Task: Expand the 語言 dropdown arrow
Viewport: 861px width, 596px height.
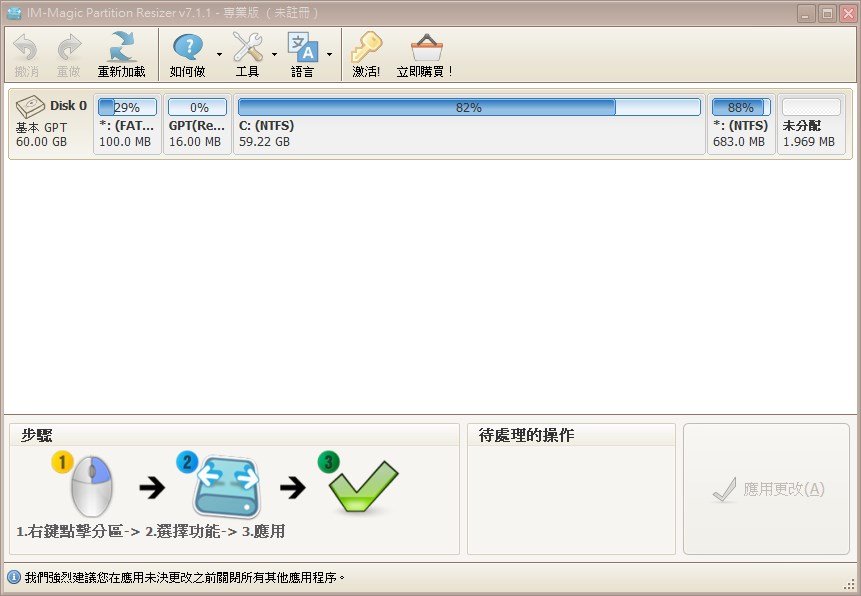Action: pos(329,54)
